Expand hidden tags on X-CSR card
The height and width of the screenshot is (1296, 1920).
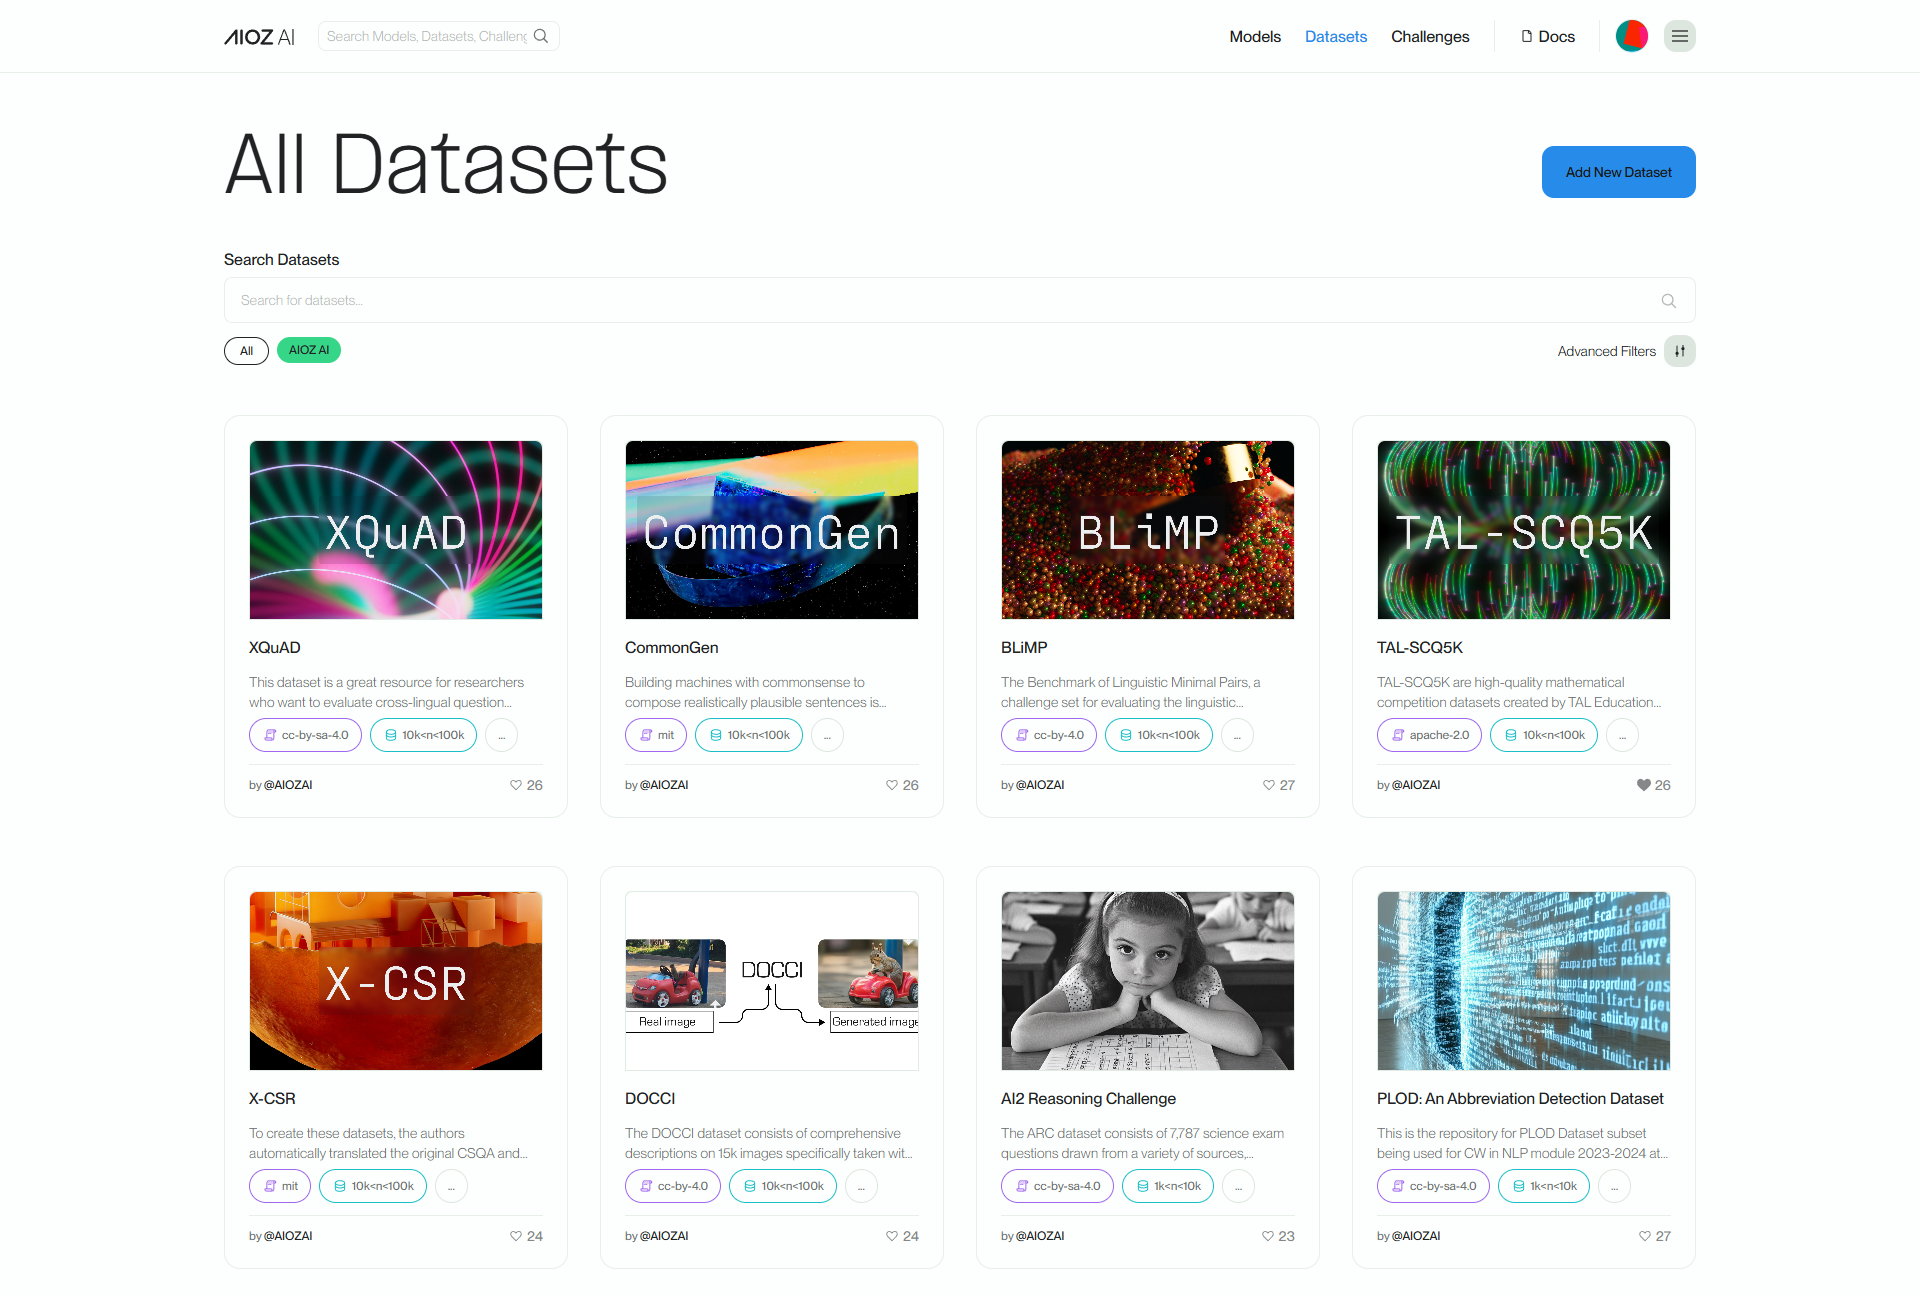pos(451,1186)
